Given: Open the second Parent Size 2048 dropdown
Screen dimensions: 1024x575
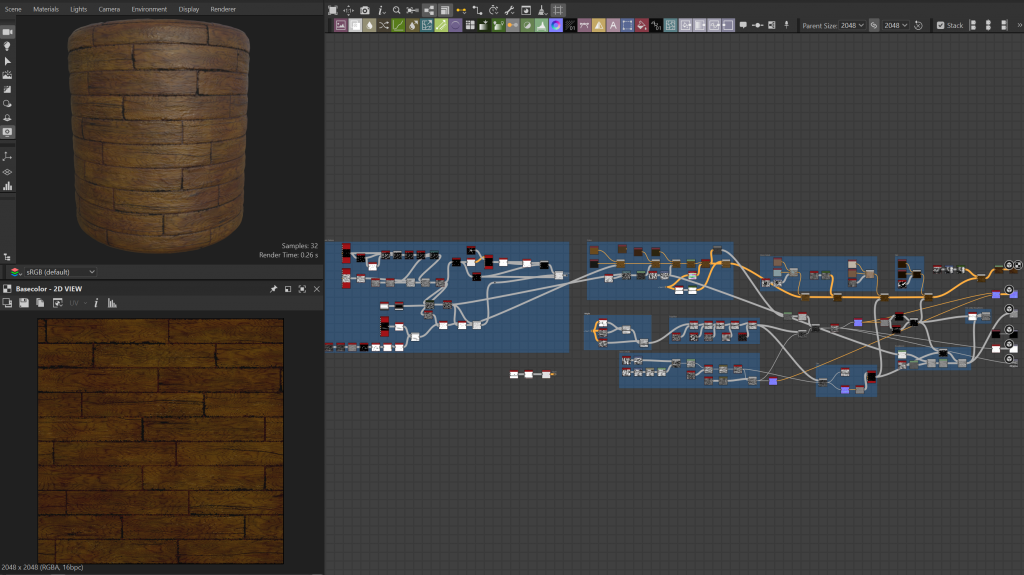Looking at the screenshot, I should (x=895, y=25).
